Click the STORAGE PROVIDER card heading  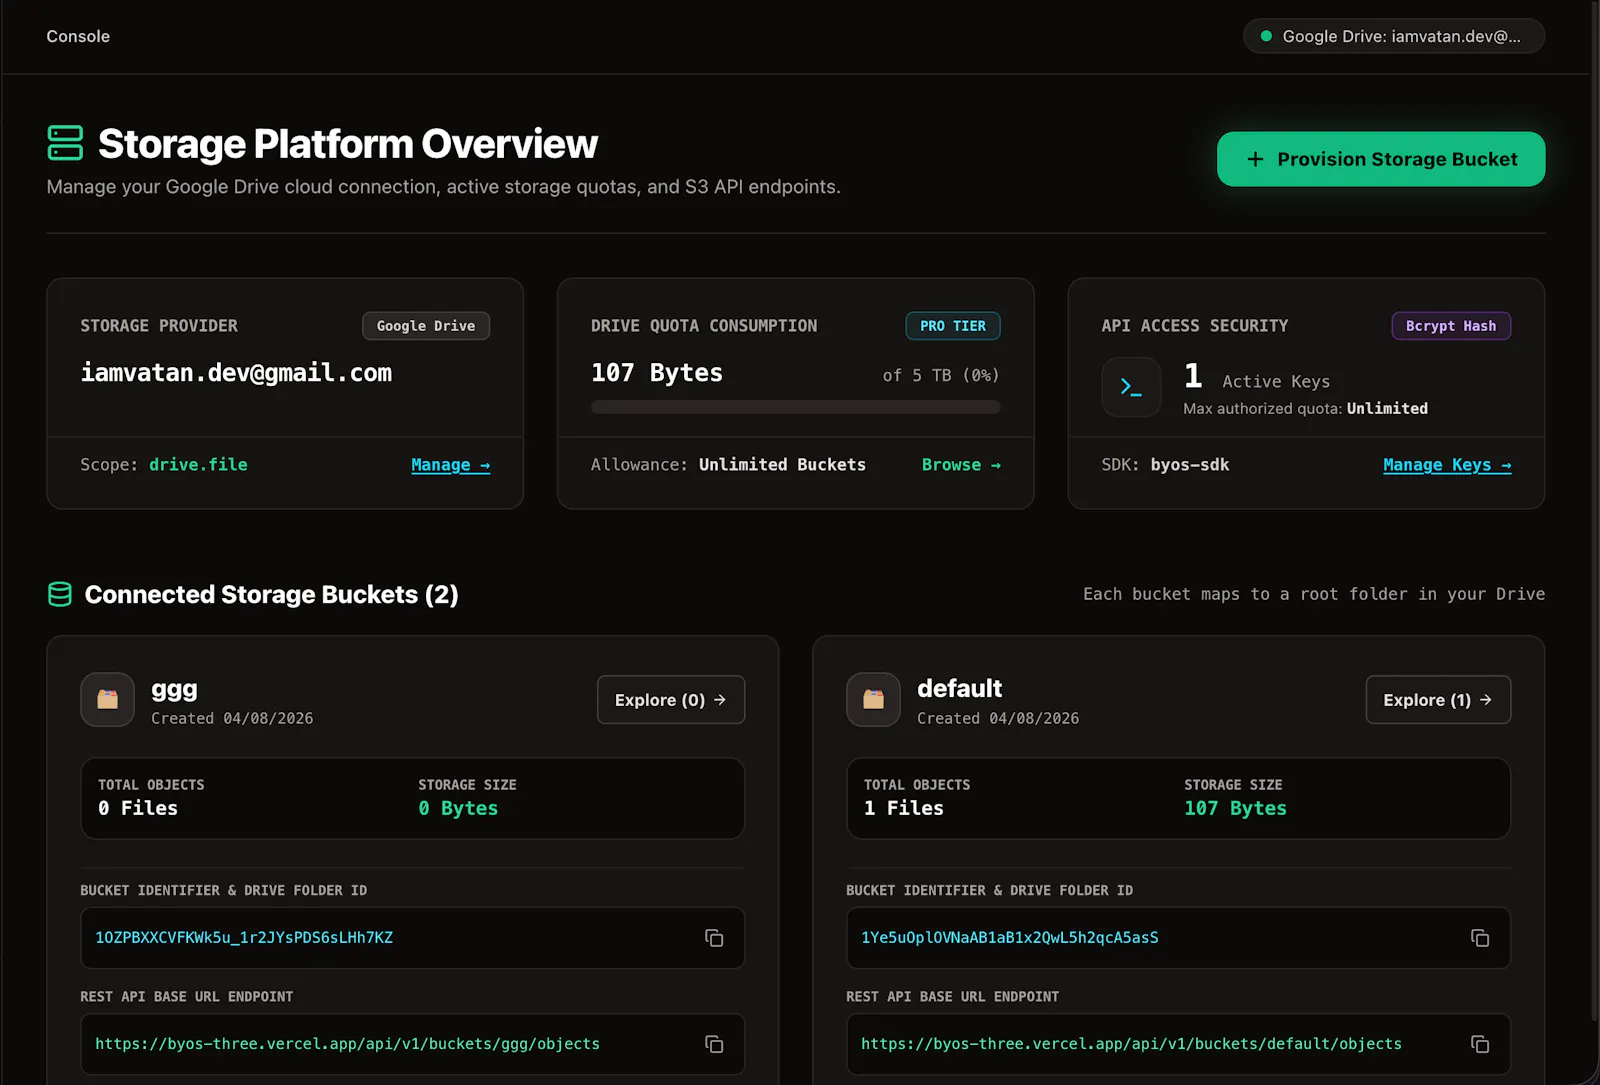(159, 326)
